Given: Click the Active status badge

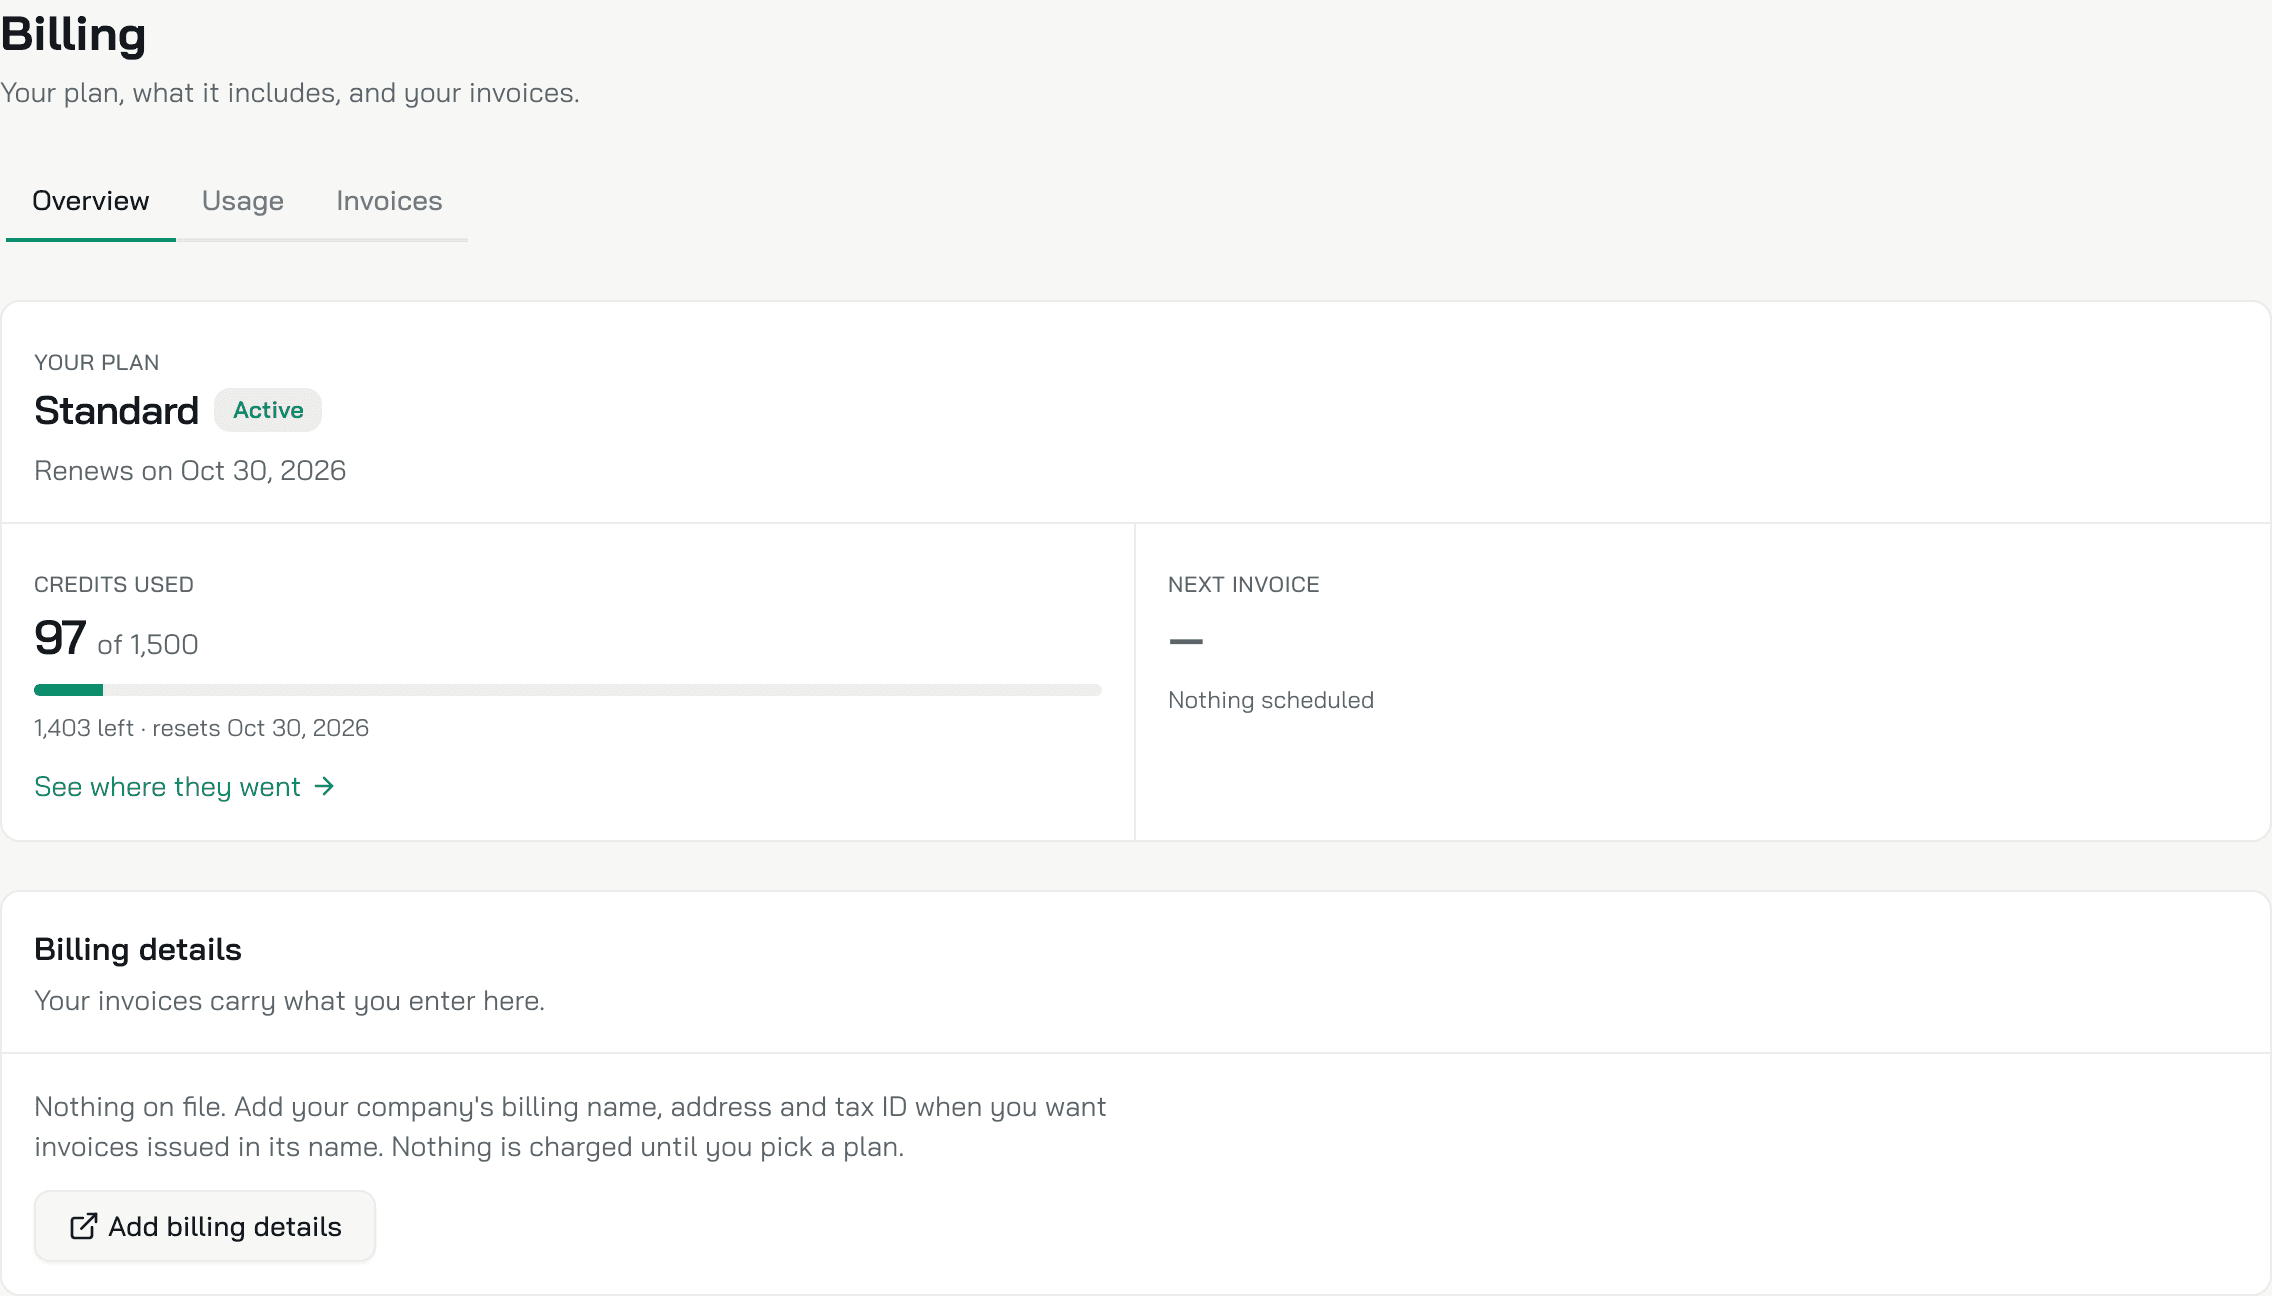Looking at the screenshot, I should point(268,410).
